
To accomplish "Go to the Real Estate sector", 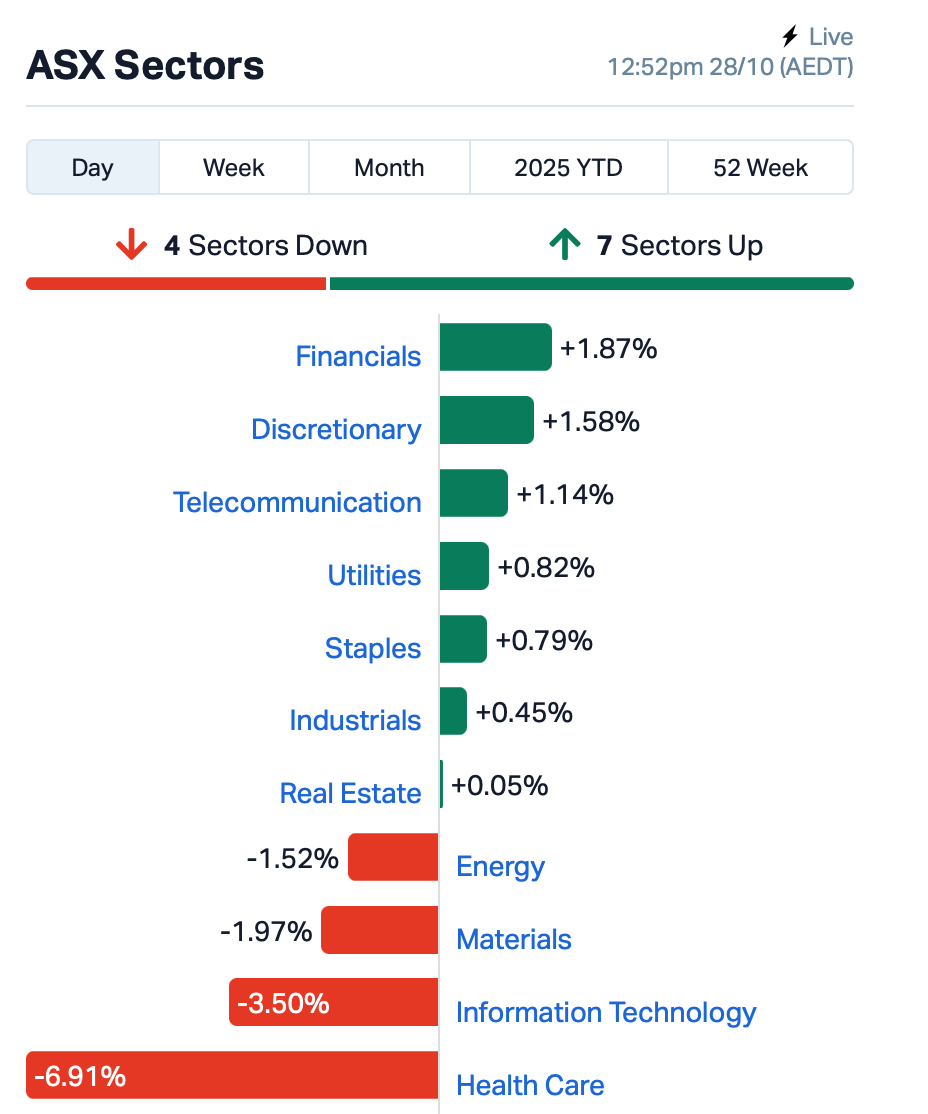I will pyautogui.click(x=350, y=793).
